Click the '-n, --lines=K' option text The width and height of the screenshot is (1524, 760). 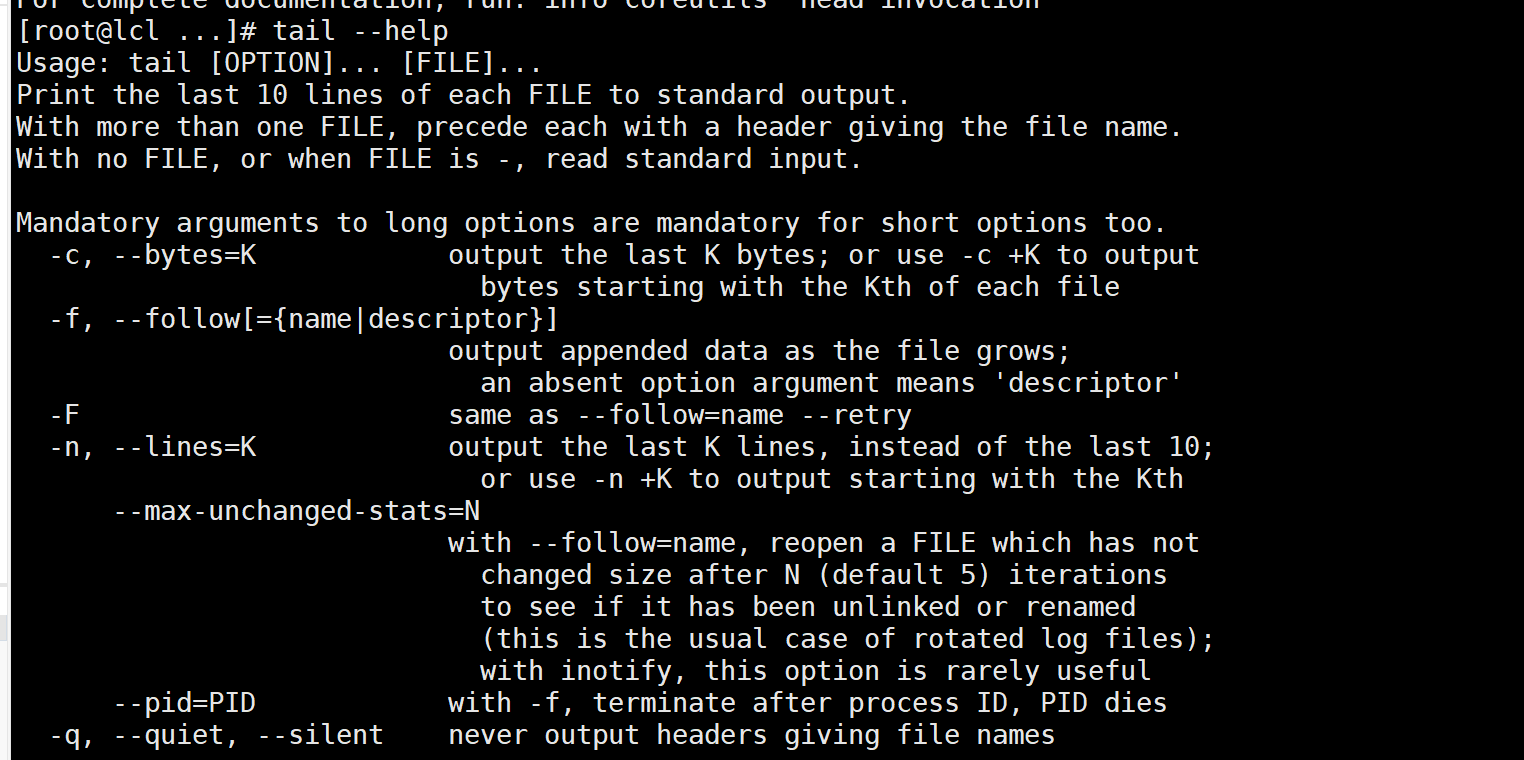[x=152, y=447]
